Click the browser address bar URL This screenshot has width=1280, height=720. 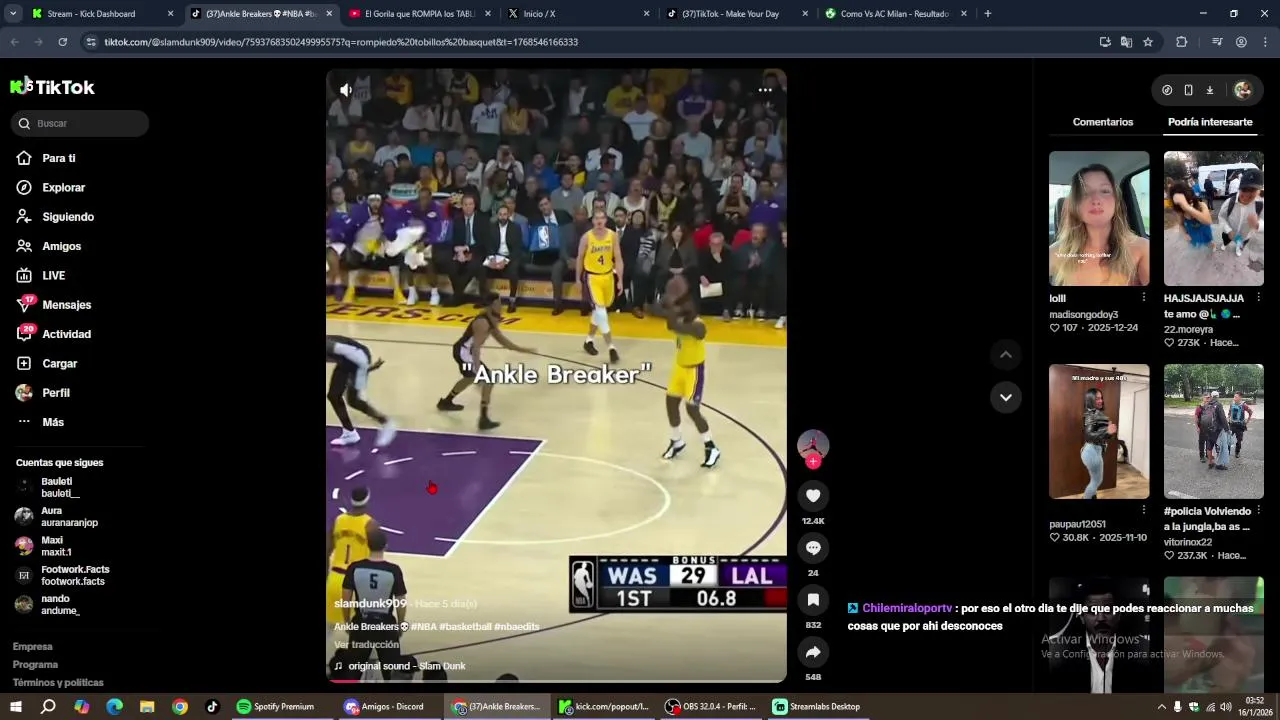coord(341,42)
